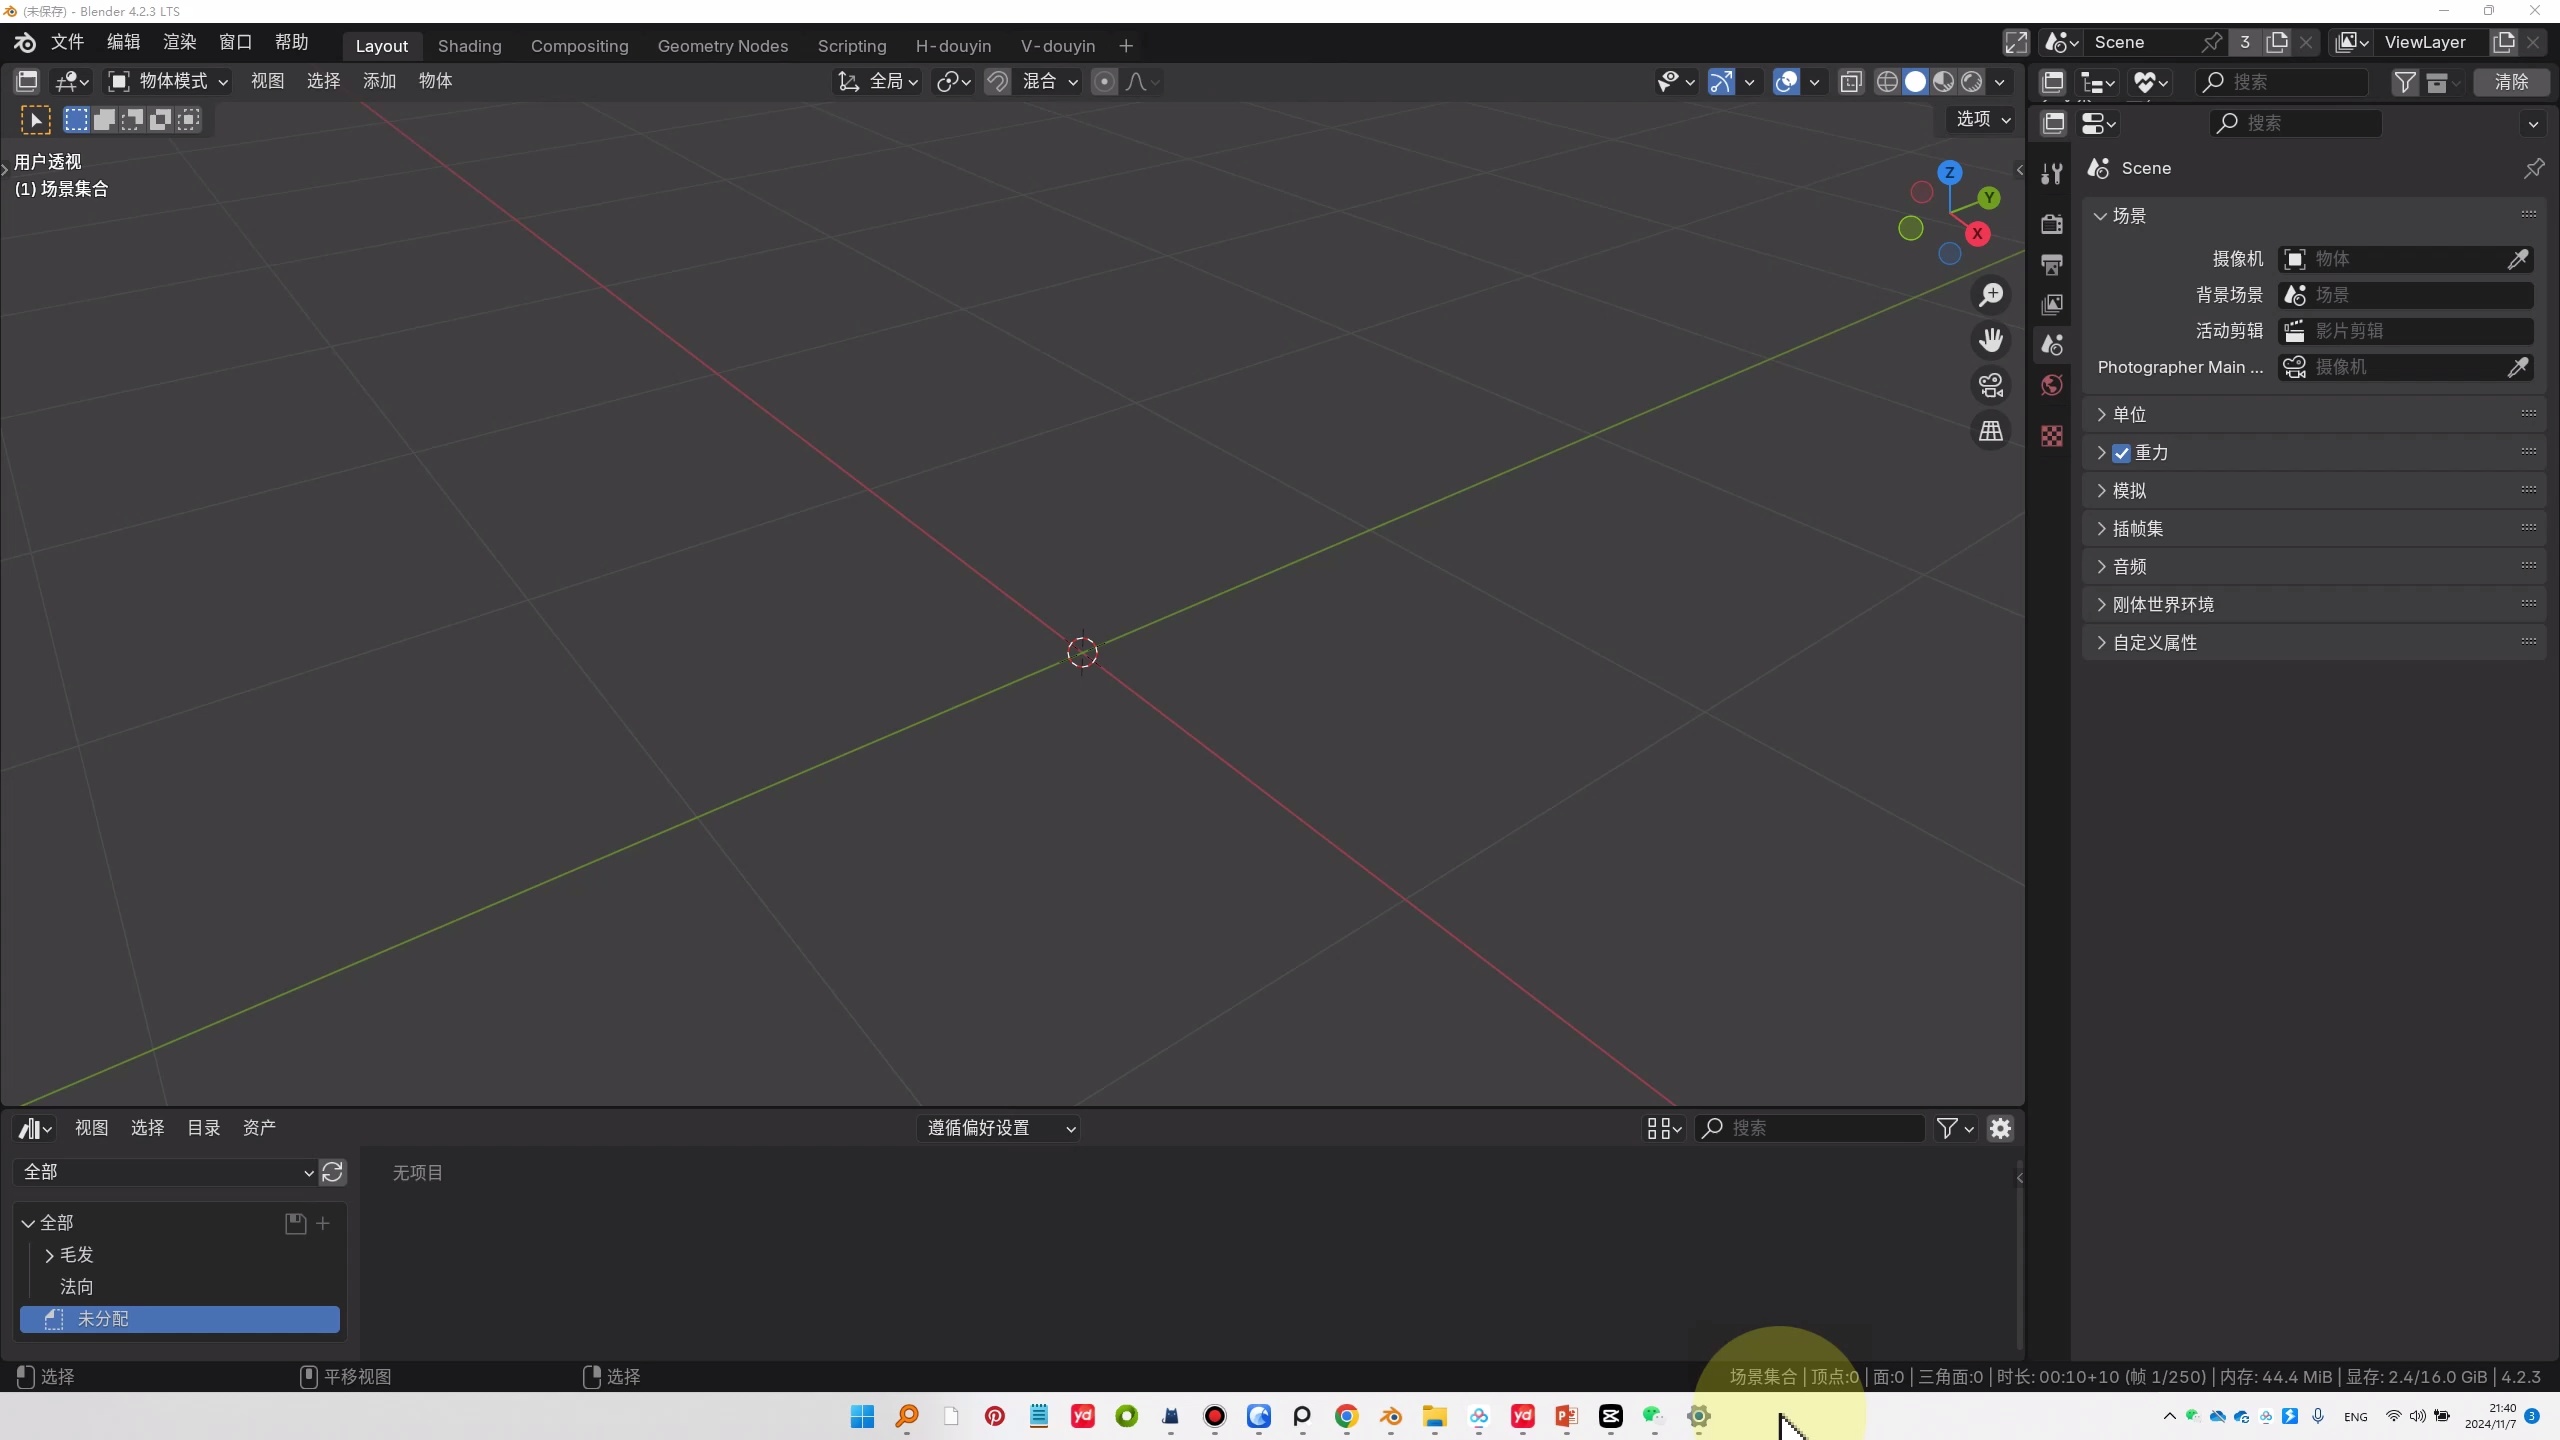Click the zoom view magnifier icon
The image size is (2560, 1440).
pos(1991,295)
